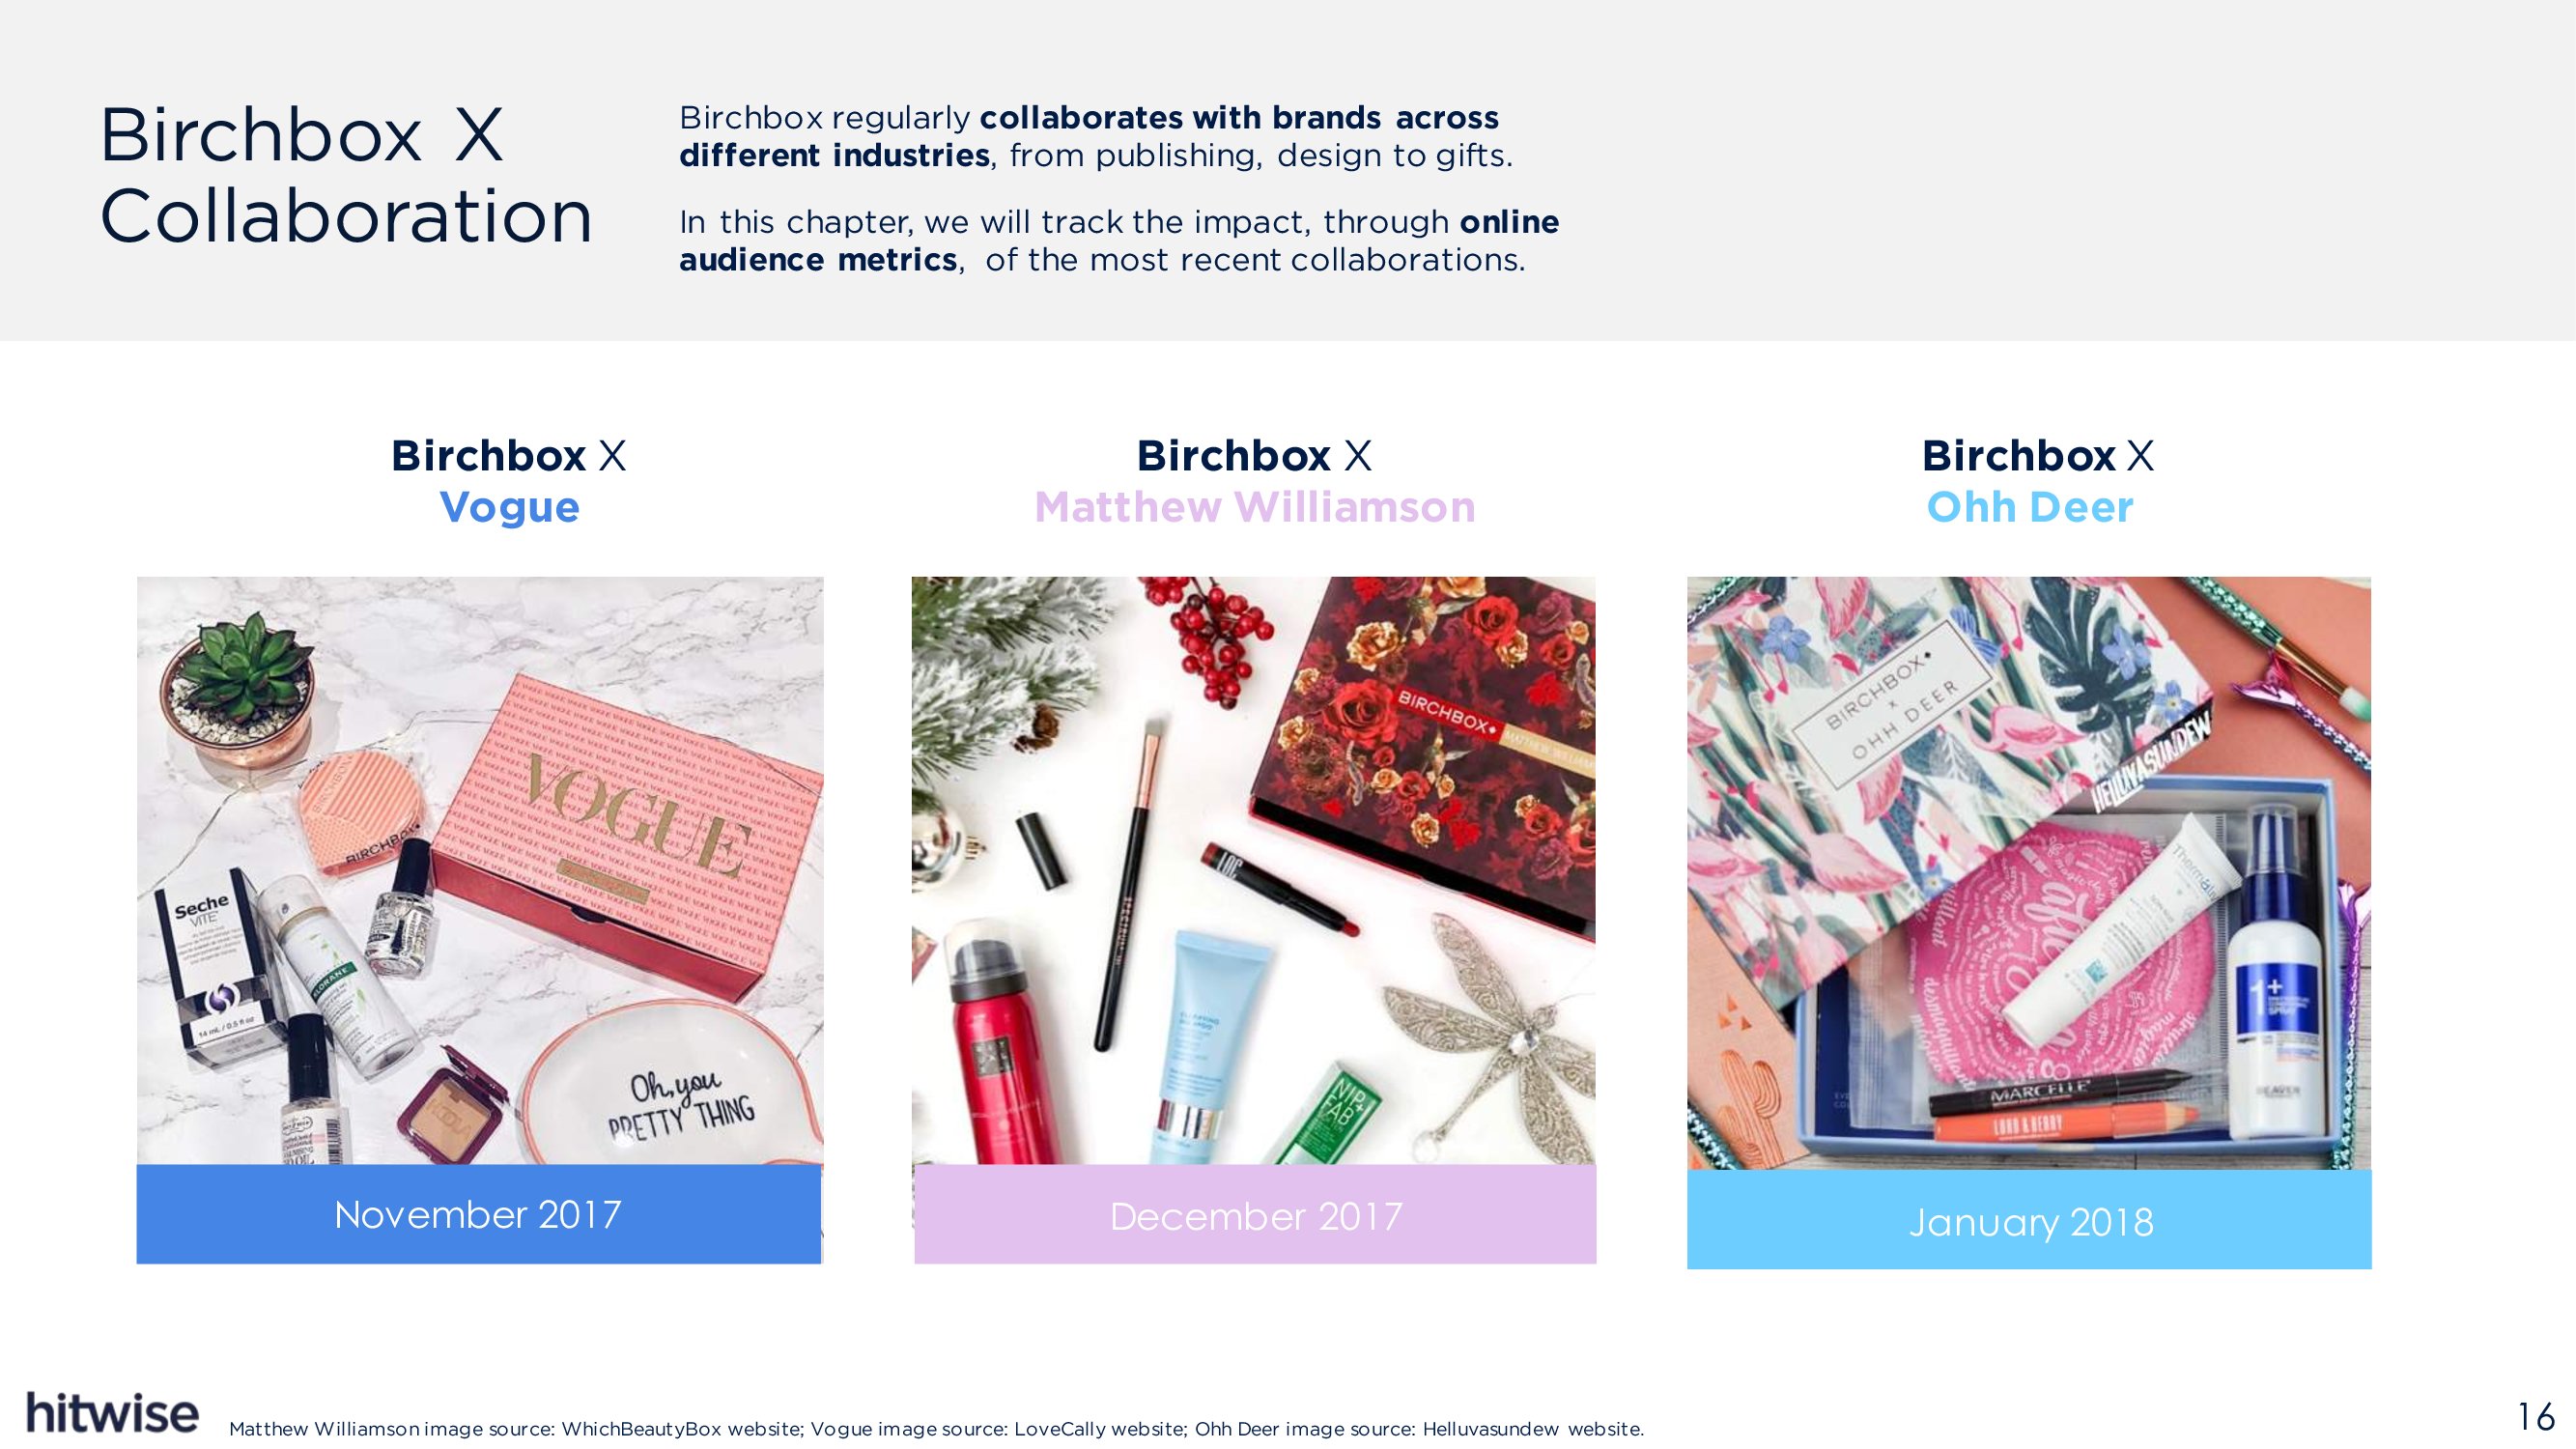
Task: Open the Vogue collaboration box photo
Action: tap(480, 870)
